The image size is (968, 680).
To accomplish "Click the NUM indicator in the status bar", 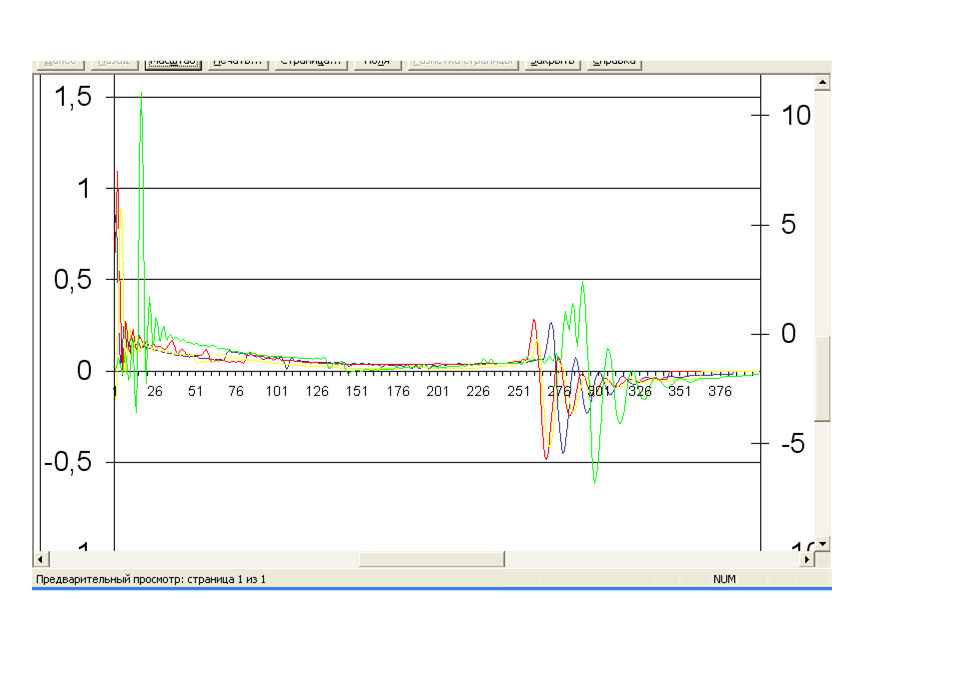I will pyautogui.click(x=724, y=579).
